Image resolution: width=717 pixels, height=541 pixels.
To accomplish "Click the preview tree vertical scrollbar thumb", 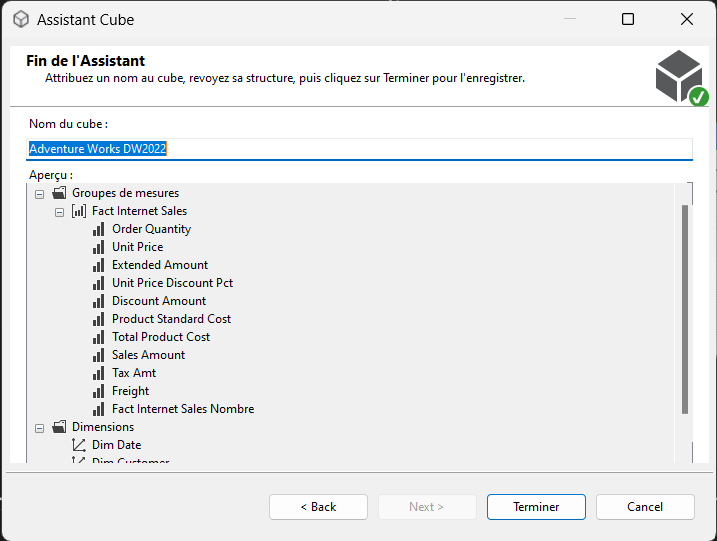I will 685,310.
